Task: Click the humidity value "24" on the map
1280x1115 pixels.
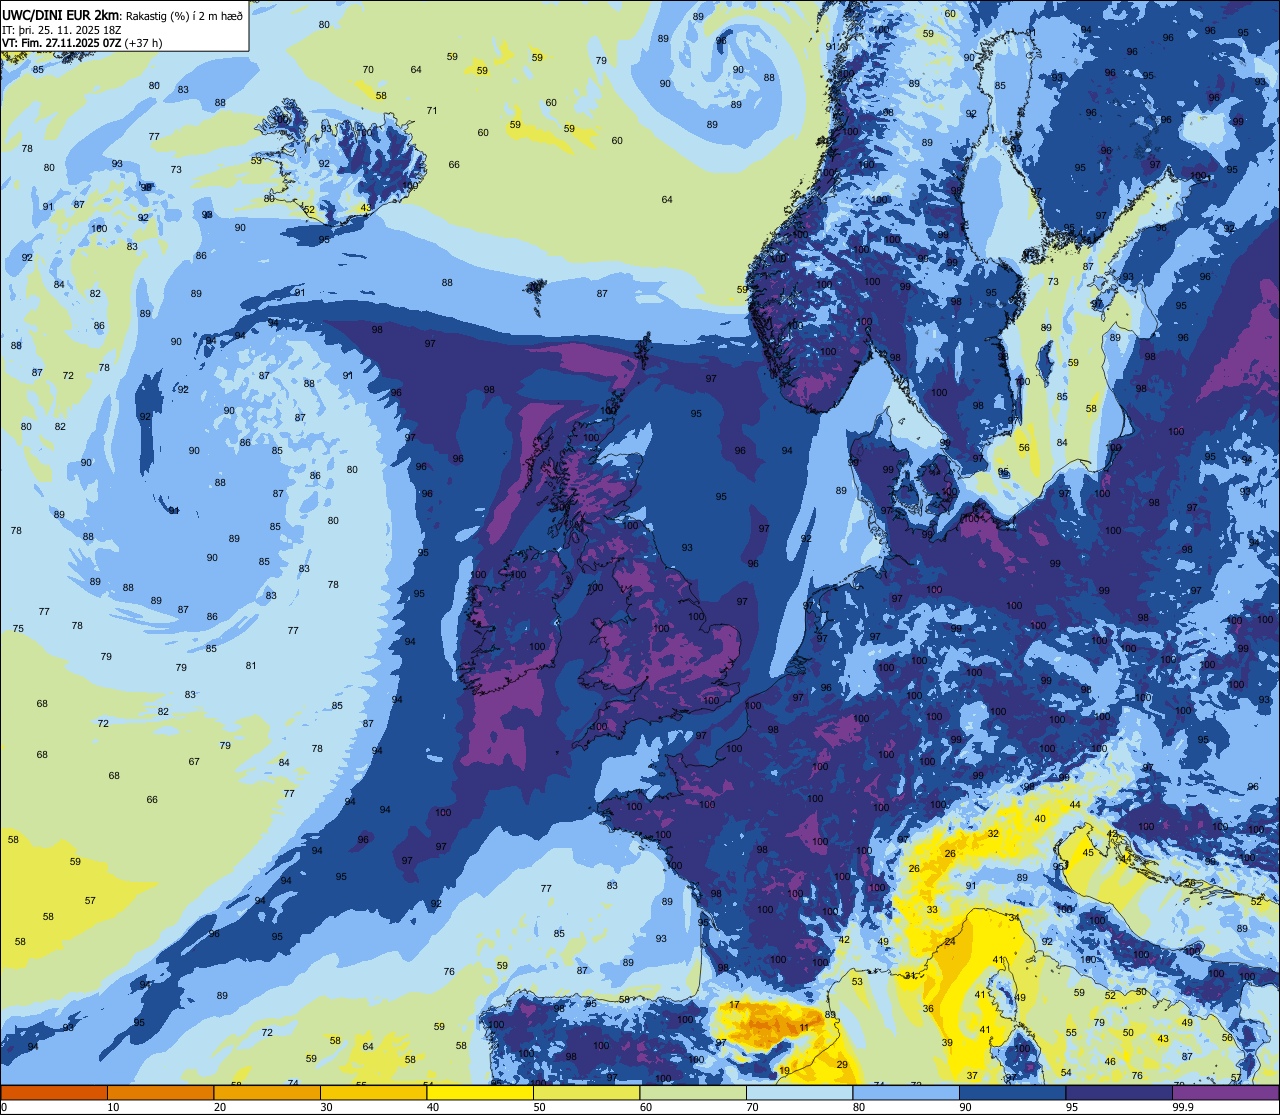Action: (950, 942)
